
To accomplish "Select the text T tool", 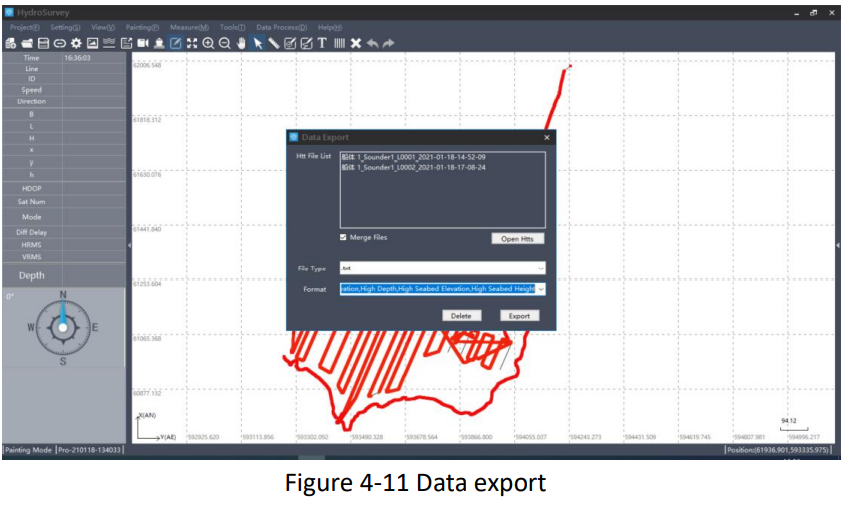I will pos(322,44).
